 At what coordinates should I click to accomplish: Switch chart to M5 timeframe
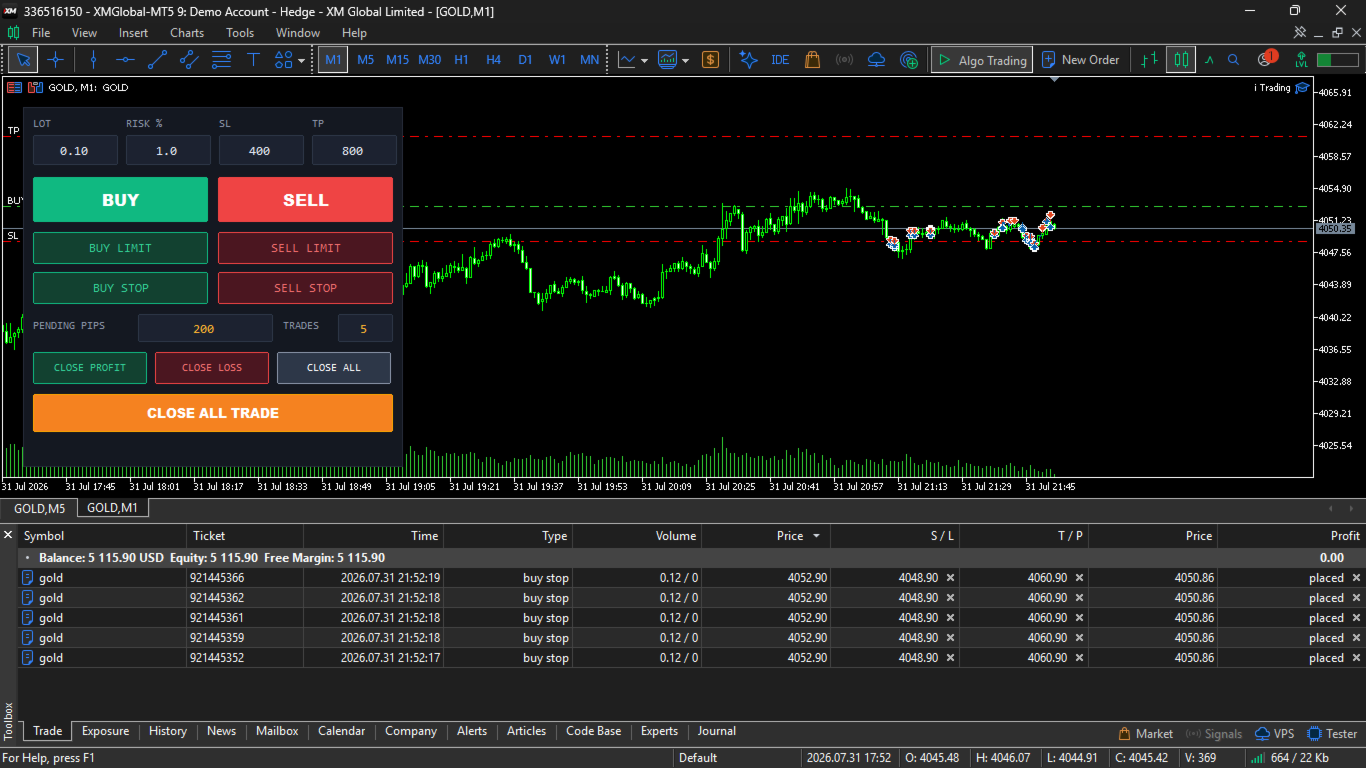(365, 60)
